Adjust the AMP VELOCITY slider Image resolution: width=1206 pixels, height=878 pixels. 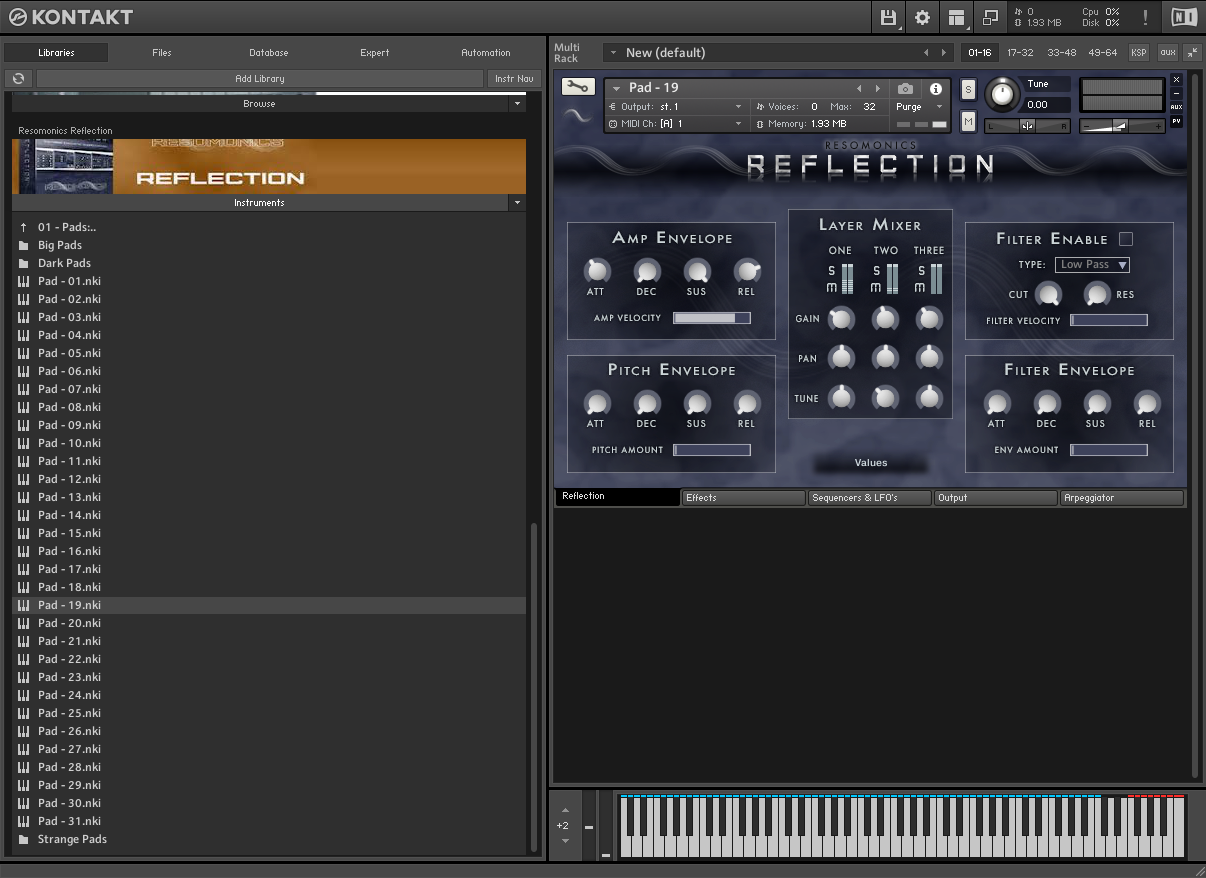click(711, 318)
